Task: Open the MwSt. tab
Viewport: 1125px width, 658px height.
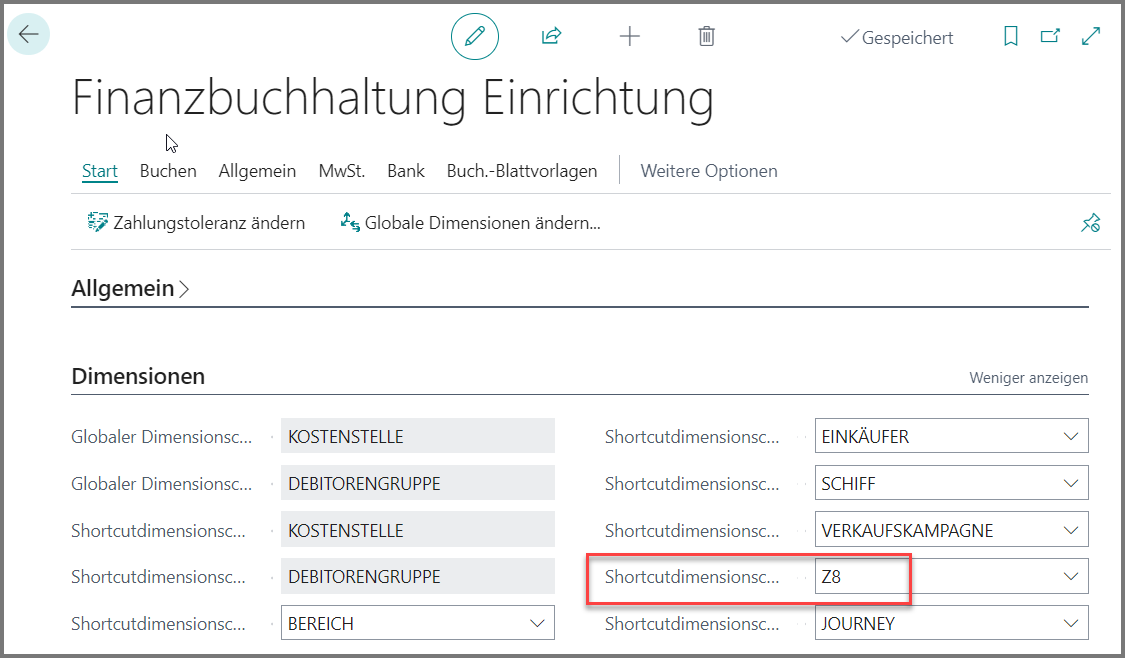Action: (342, 171)
